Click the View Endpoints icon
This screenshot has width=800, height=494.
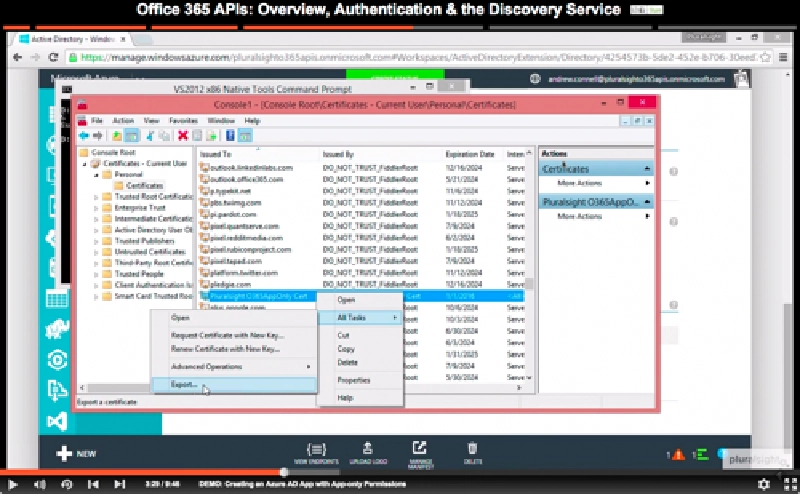point(316,451)
